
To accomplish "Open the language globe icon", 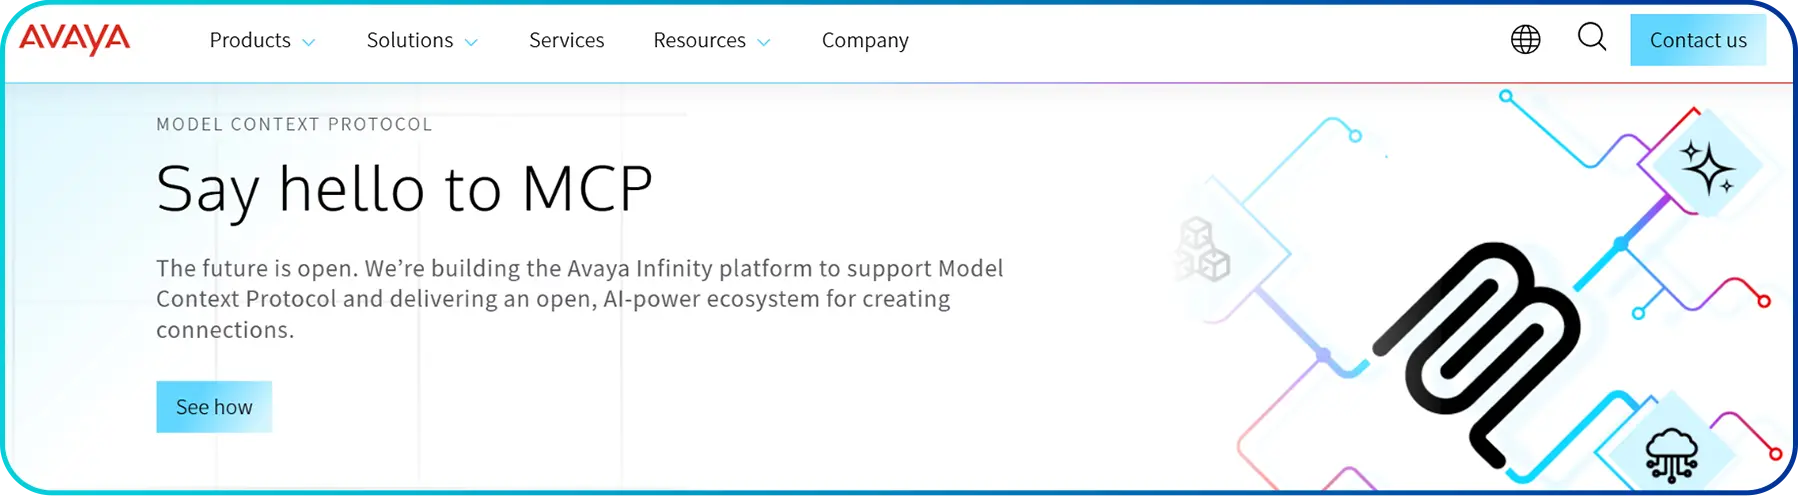I will click(1525, 40).
